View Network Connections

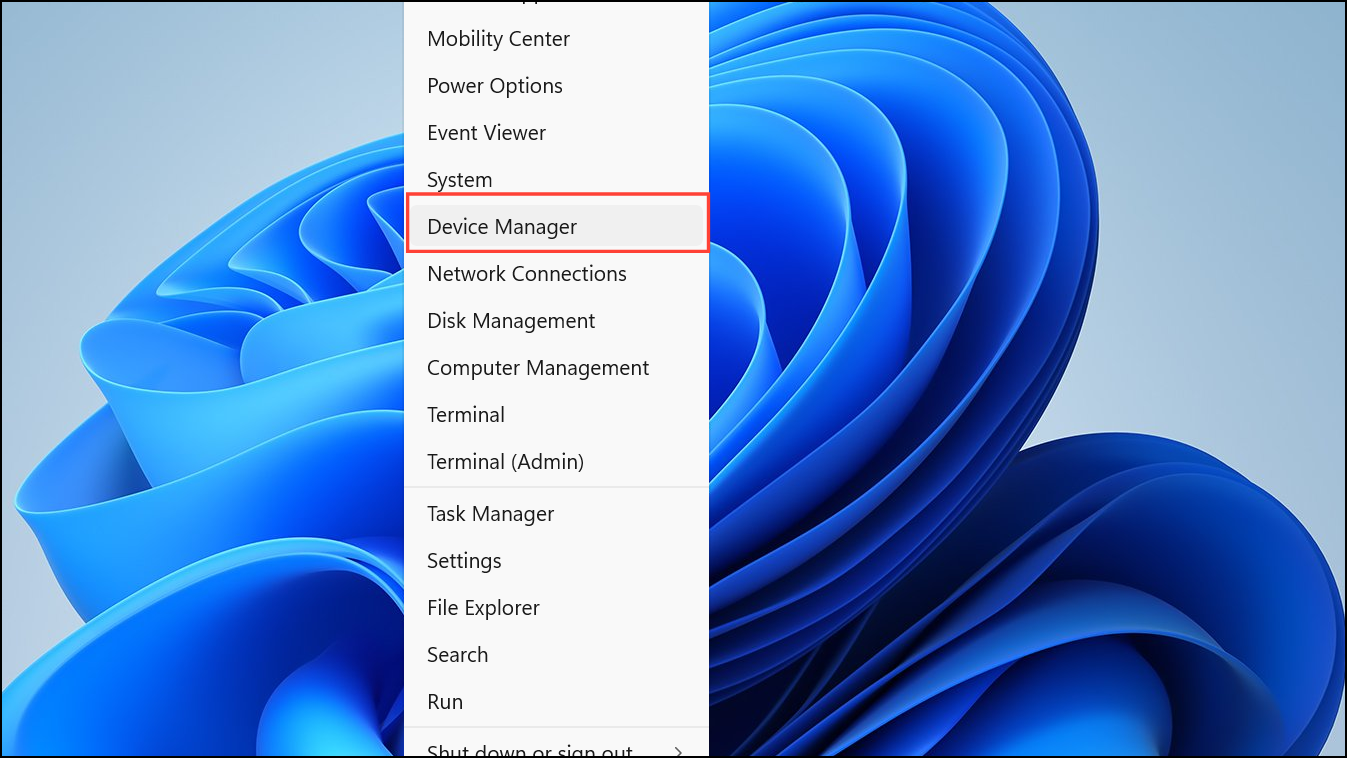point(527,273)
